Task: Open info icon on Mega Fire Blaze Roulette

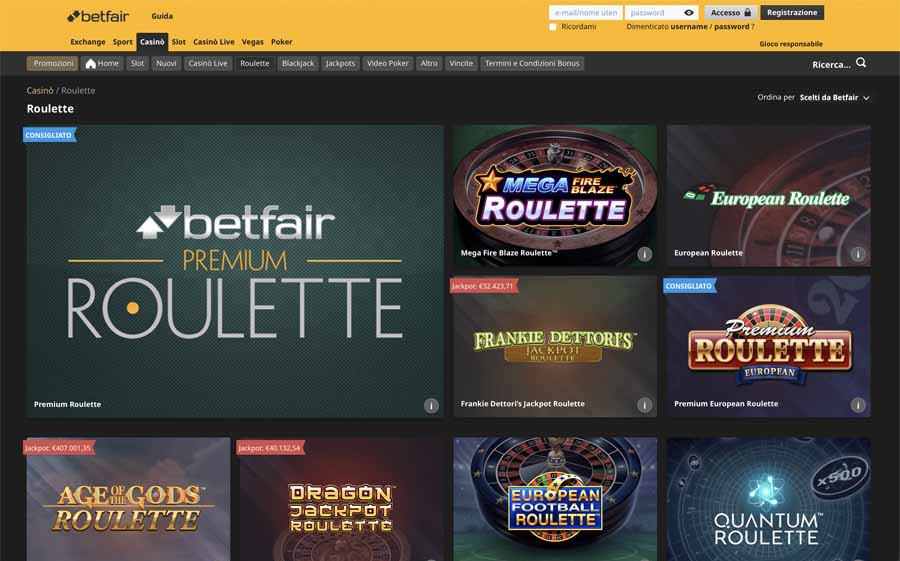Action: (645, 254)
